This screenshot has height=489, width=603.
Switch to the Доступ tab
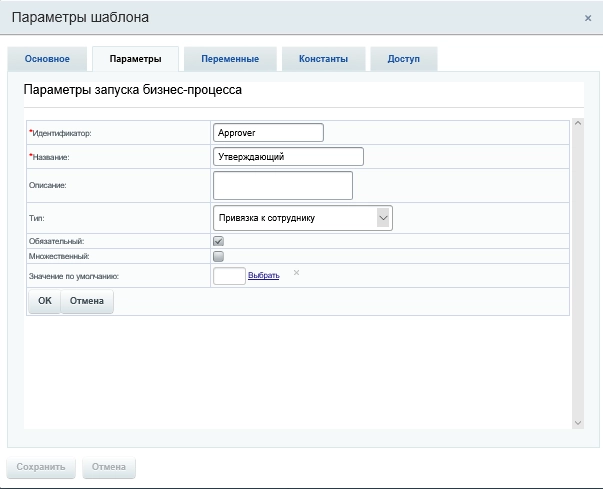404,59
